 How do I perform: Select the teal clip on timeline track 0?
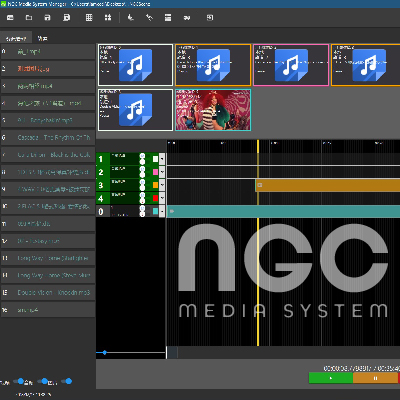click(x=284, y=211)
